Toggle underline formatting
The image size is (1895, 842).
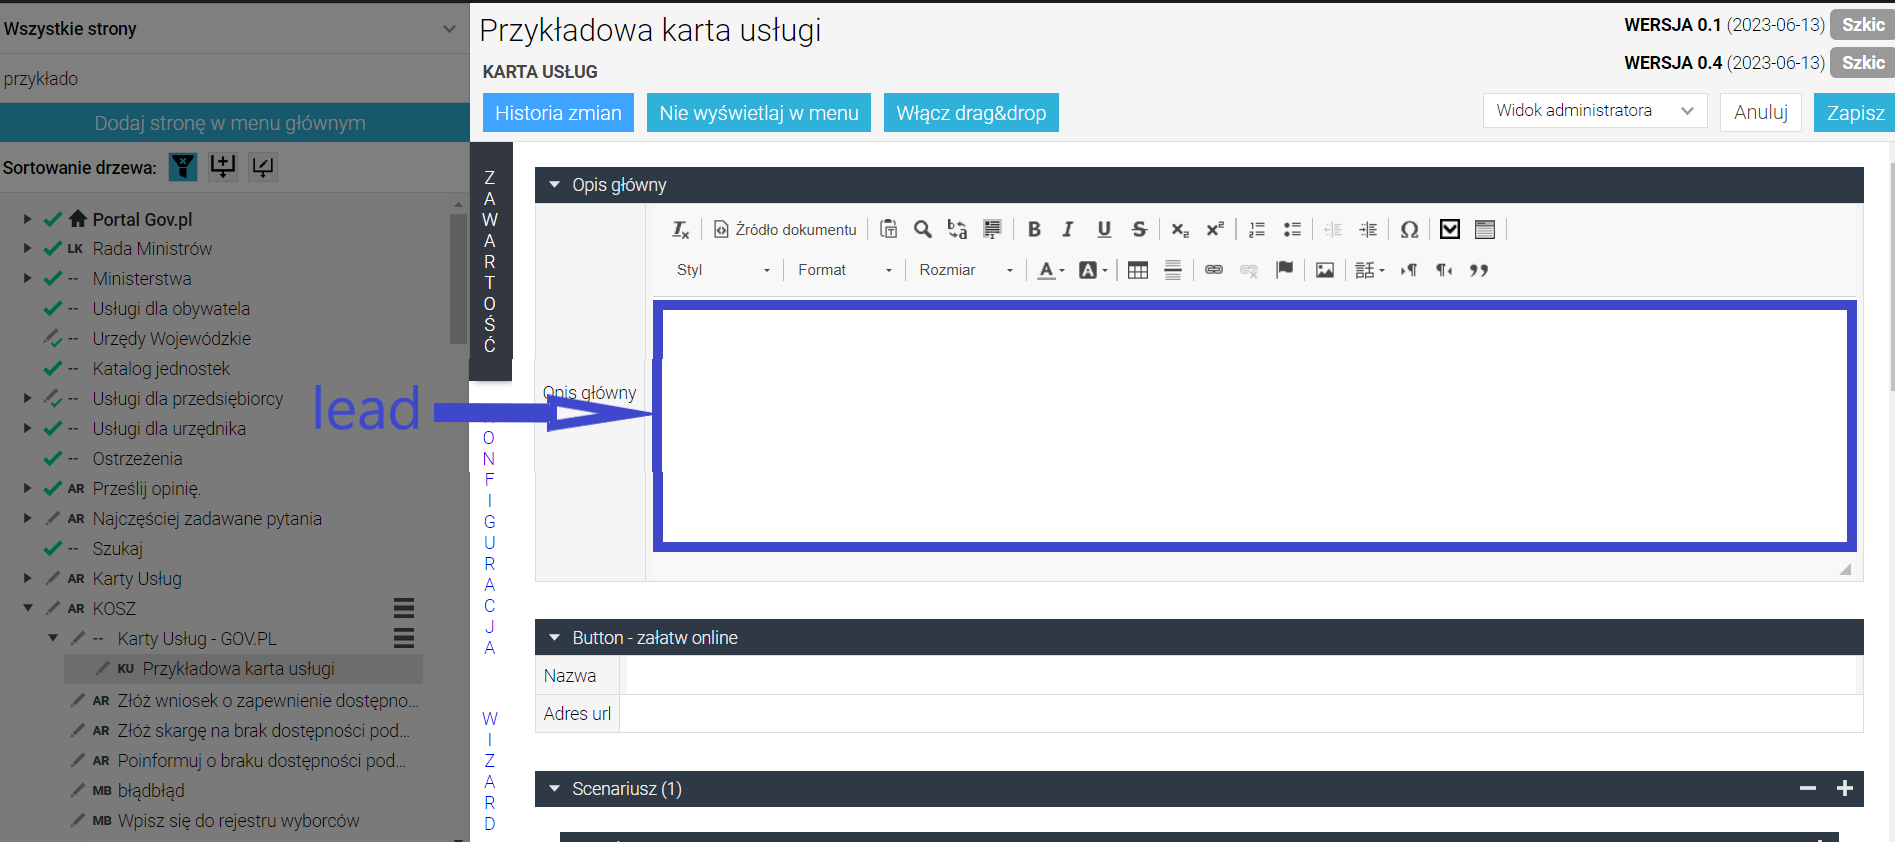pos(1104,230)
